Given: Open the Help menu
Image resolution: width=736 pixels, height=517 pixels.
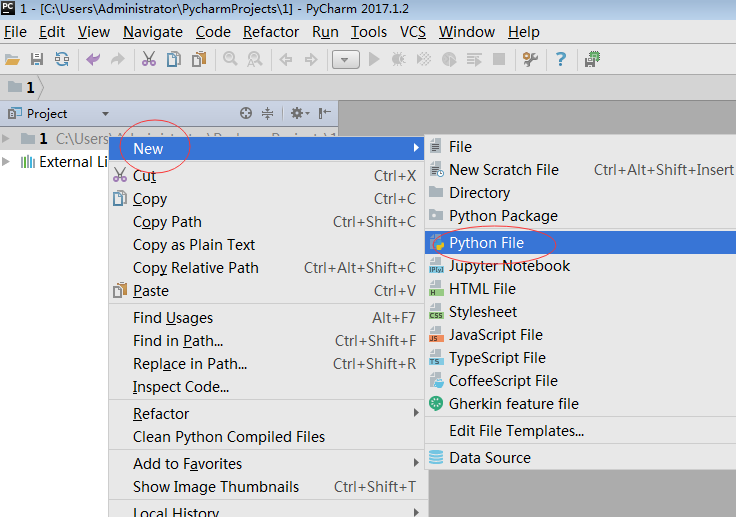Looking at the screenshot, I should pyautogui.click(x=523, y=32).
